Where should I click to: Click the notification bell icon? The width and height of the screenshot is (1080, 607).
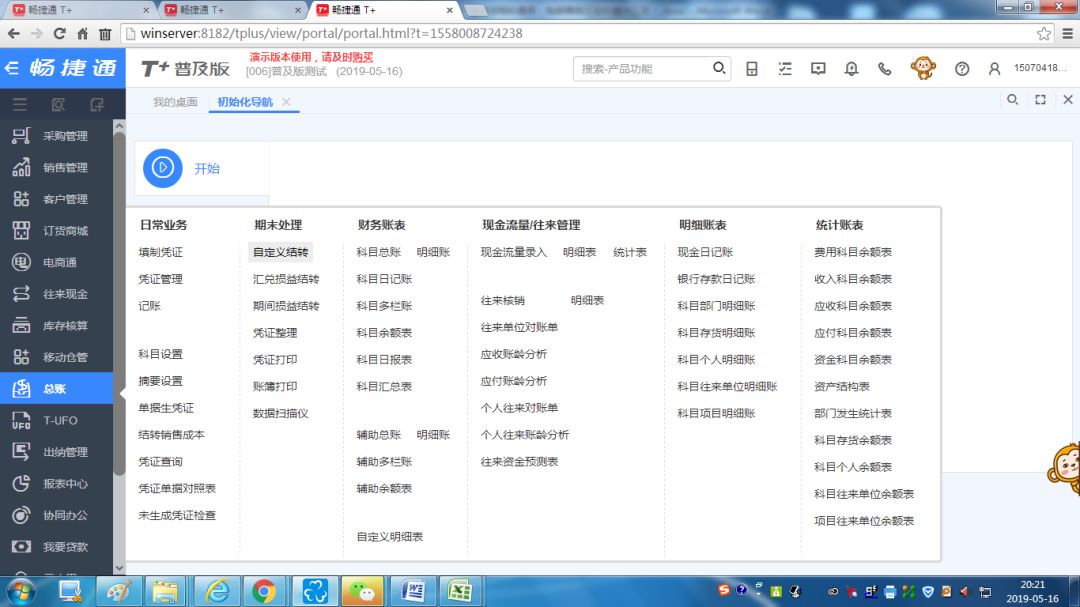tap(851, 69)
